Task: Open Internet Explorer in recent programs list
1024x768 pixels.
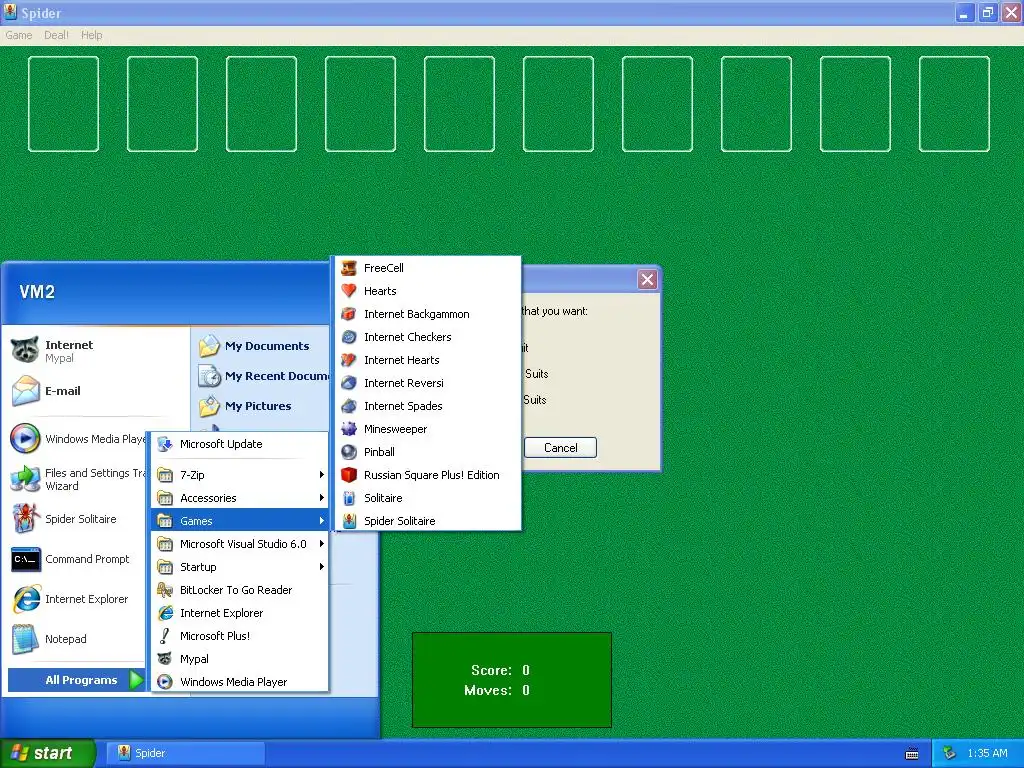Action: pos(77,599)
